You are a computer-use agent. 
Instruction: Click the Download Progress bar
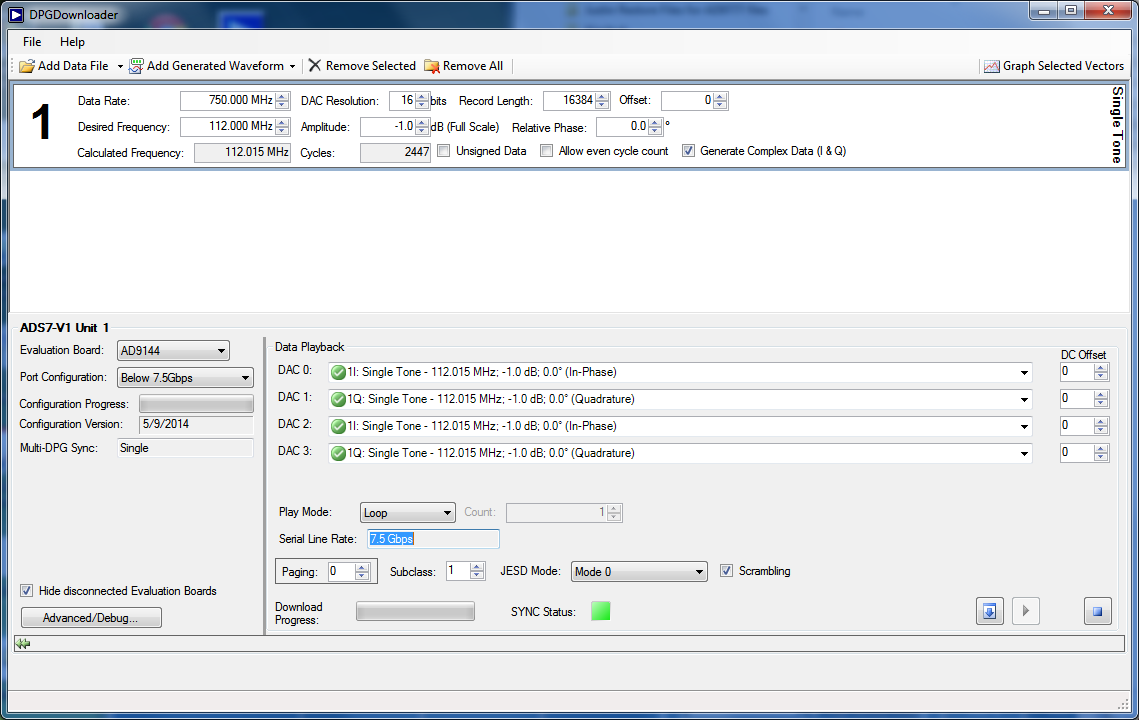415,611
